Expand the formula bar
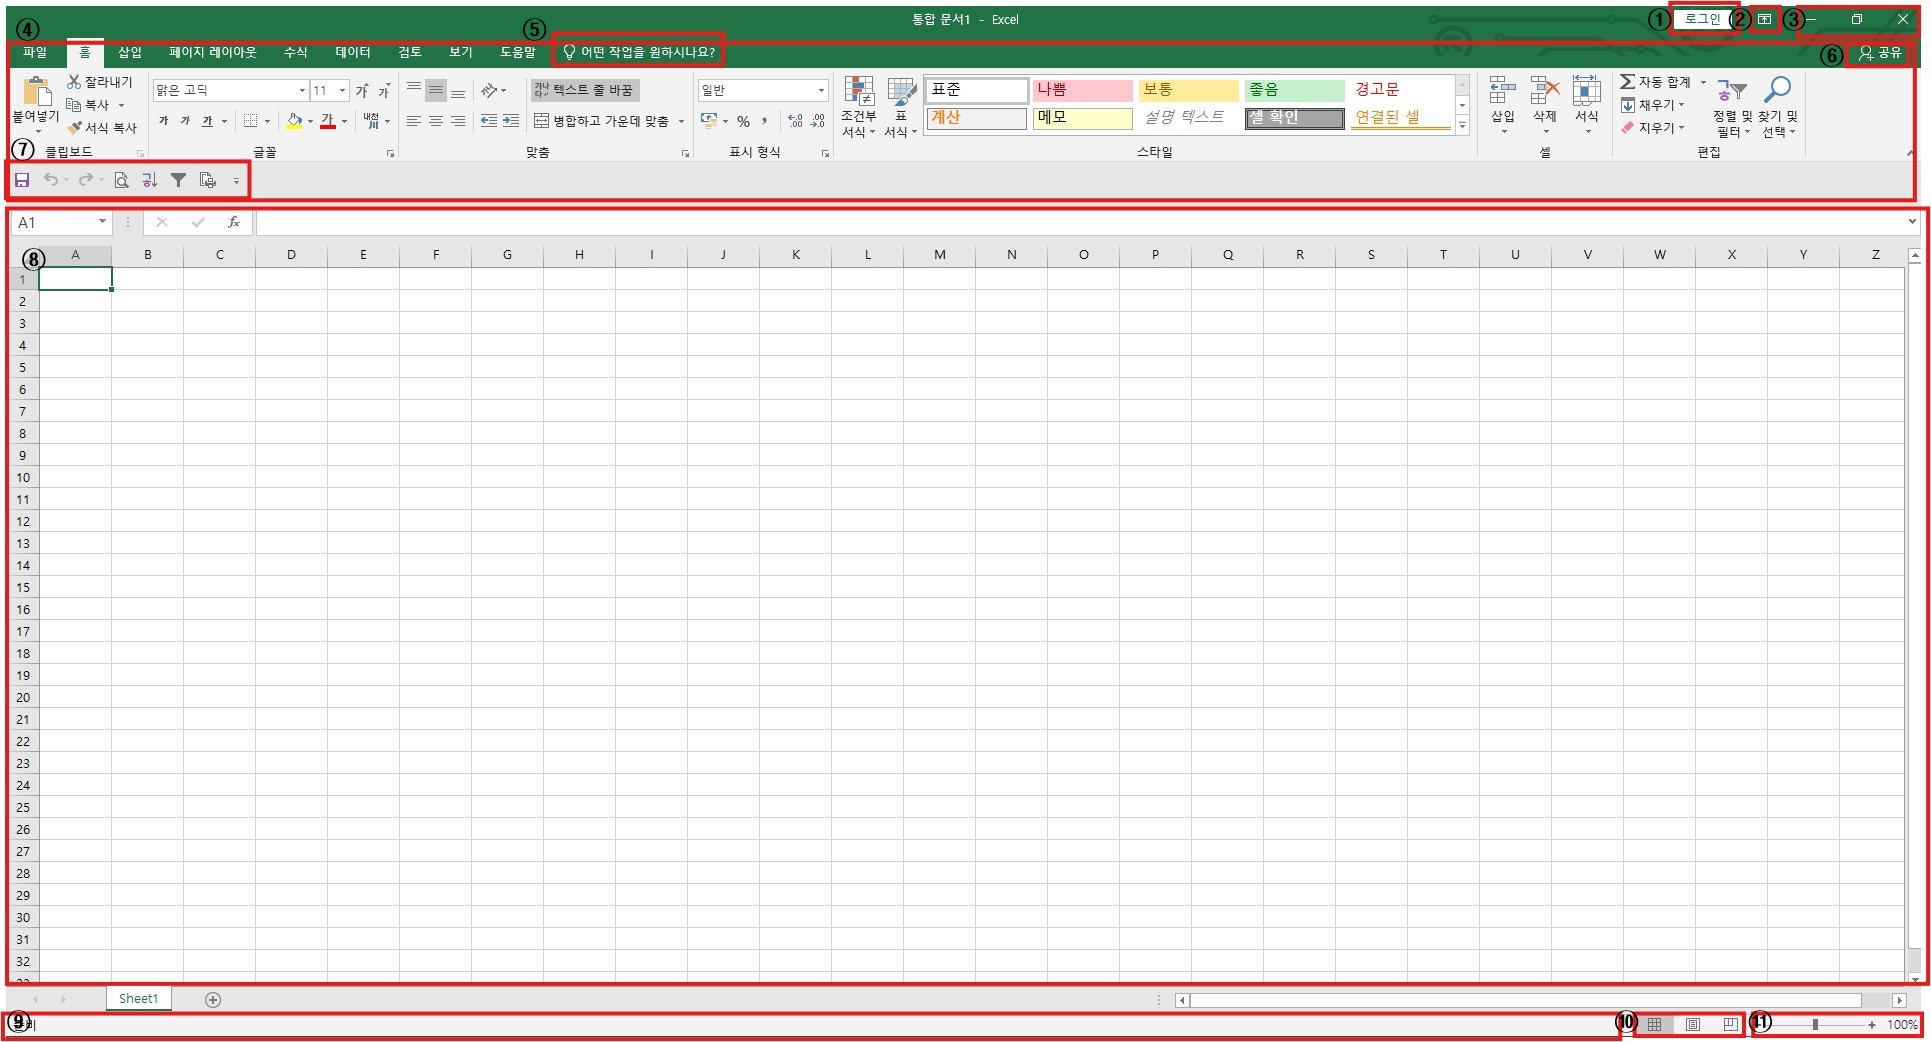This screenshot has width=1931, height=1042. [x=1912, y=222]
